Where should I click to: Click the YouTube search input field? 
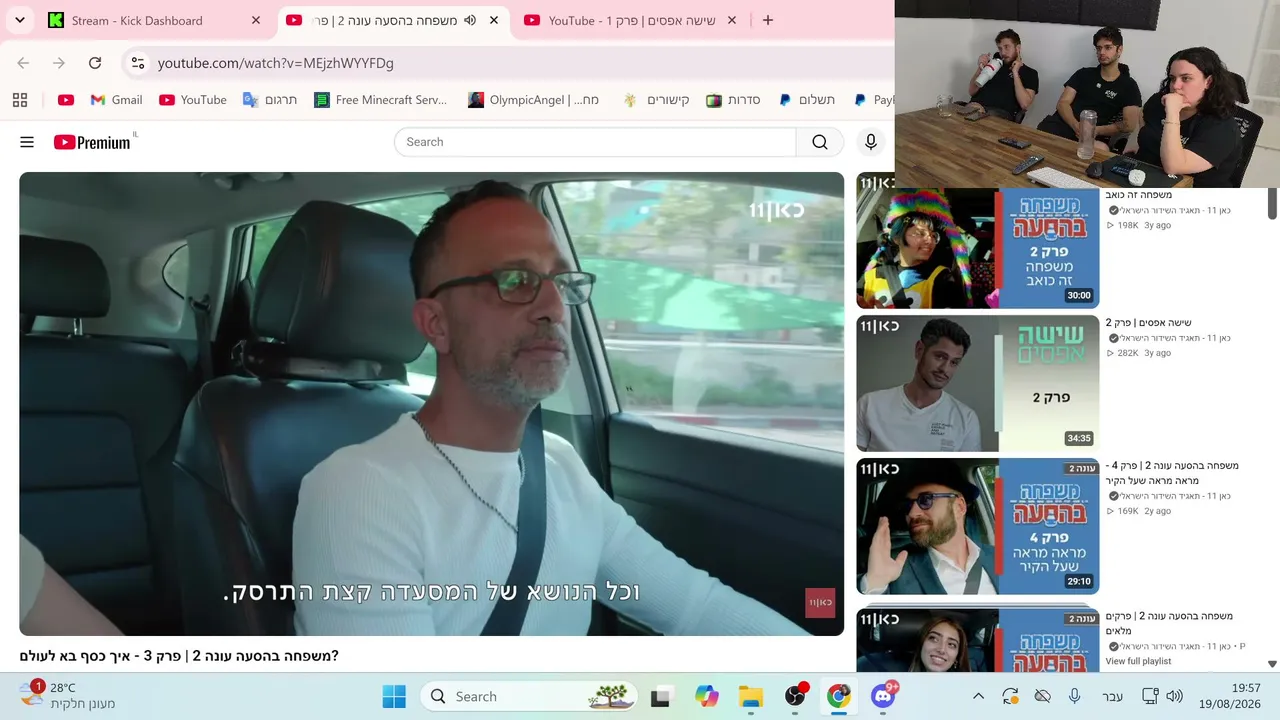click(x=595, y=142)
